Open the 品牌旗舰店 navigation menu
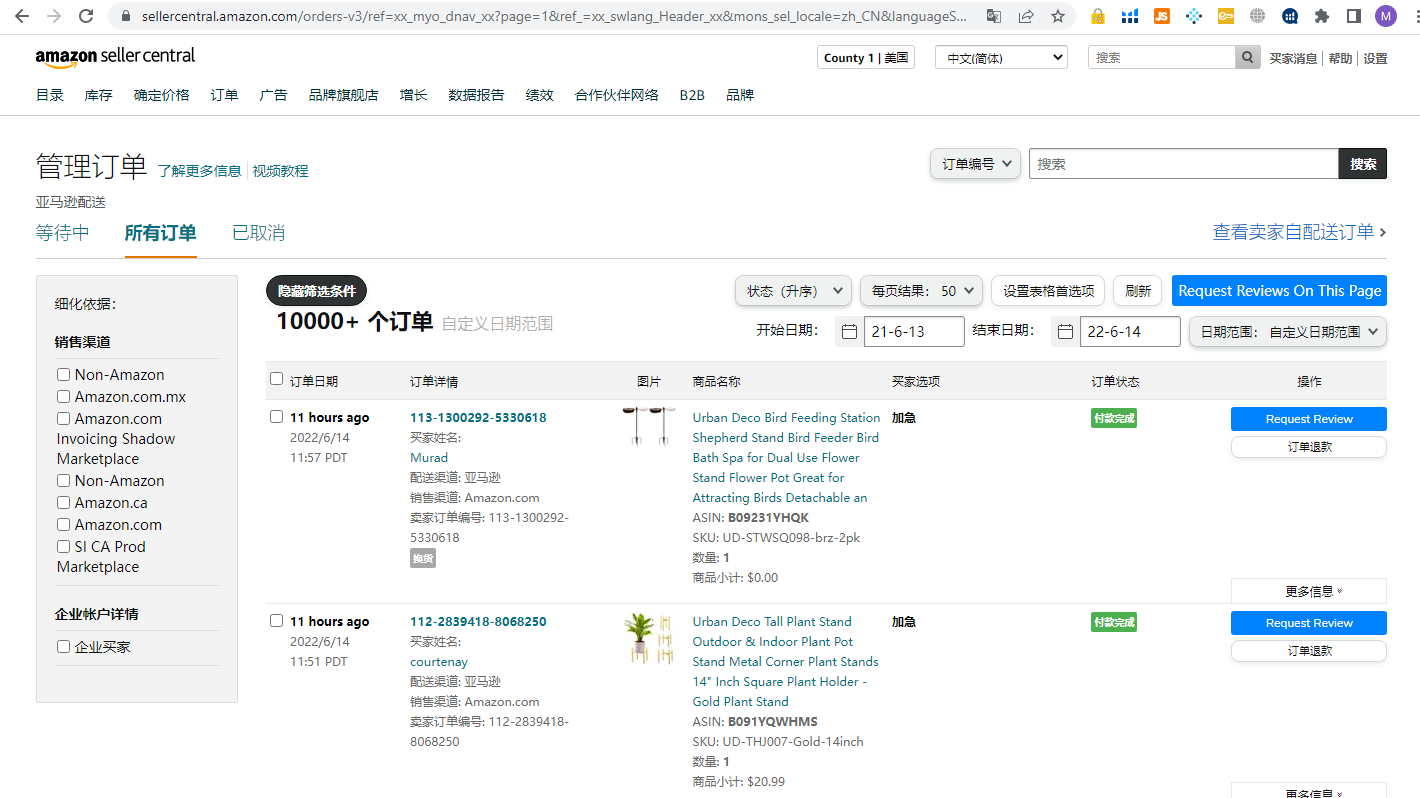 coord(344,95)
